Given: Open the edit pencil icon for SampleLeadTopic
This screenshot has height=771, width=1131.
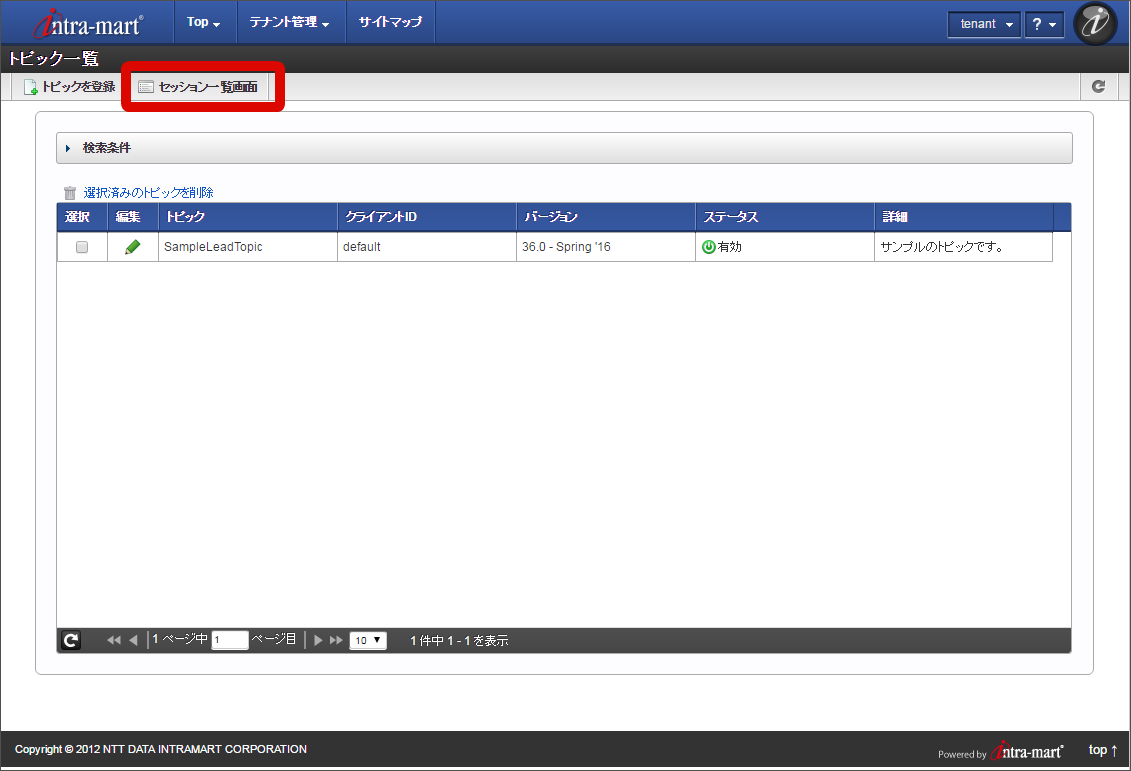Looking at the screenshot, I should [x=132, y=246].
